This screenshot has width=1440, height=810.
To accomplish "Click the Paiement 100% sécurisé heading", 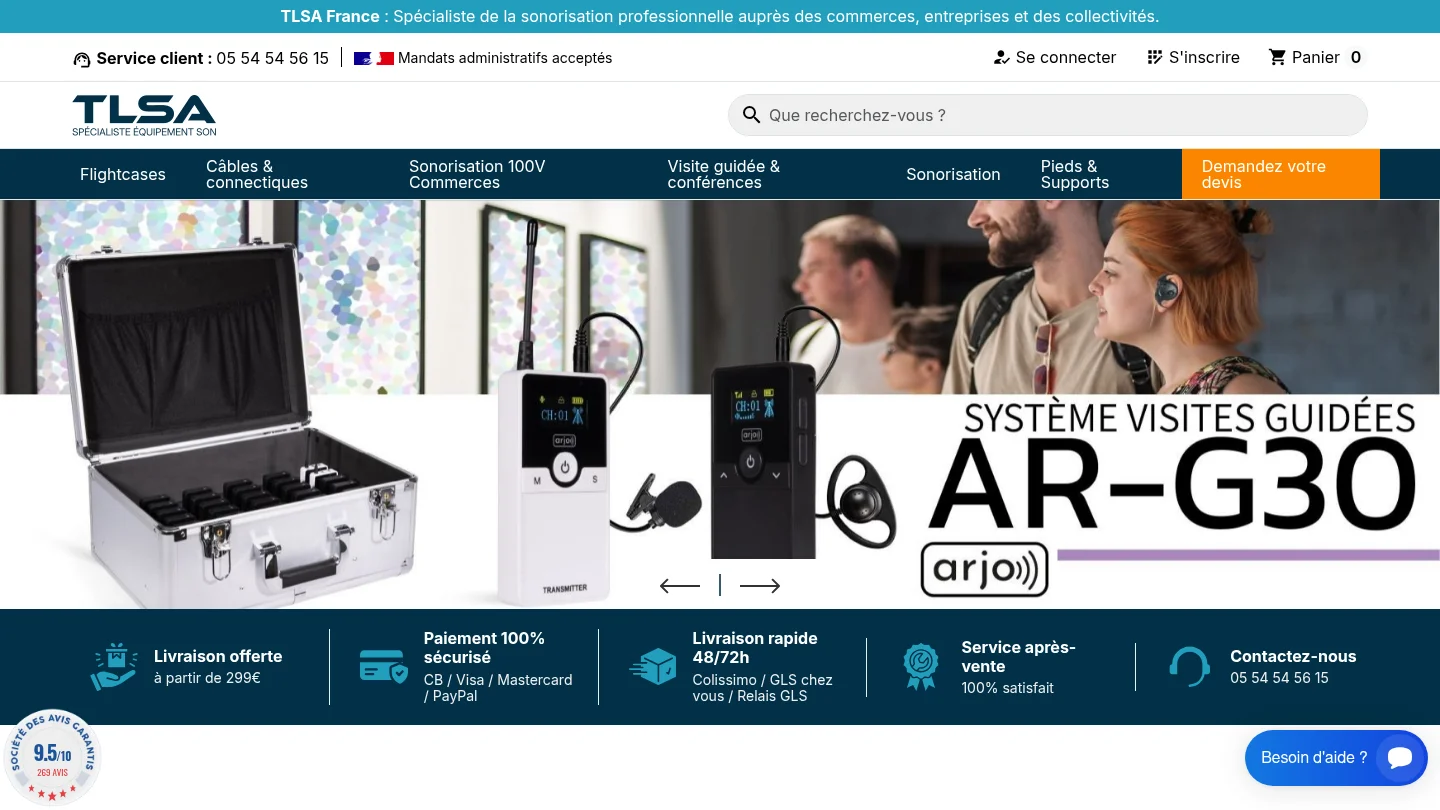I will tap(484, 647).
